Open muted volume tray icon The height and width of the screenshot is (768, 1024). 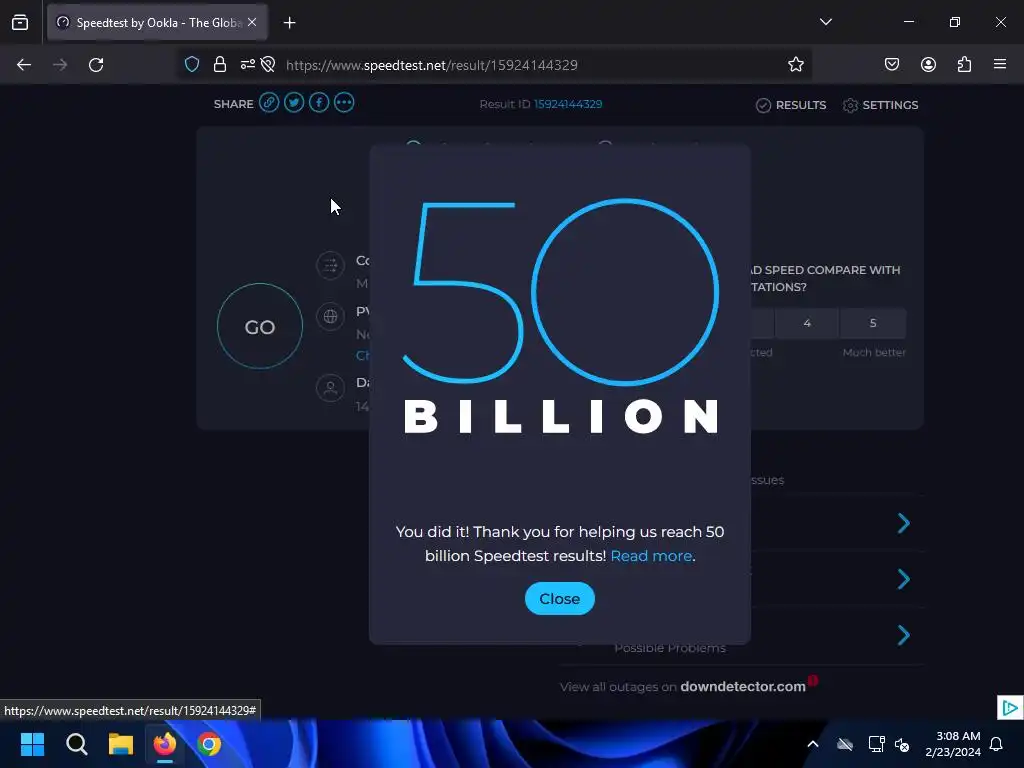(x=902, y=744)
